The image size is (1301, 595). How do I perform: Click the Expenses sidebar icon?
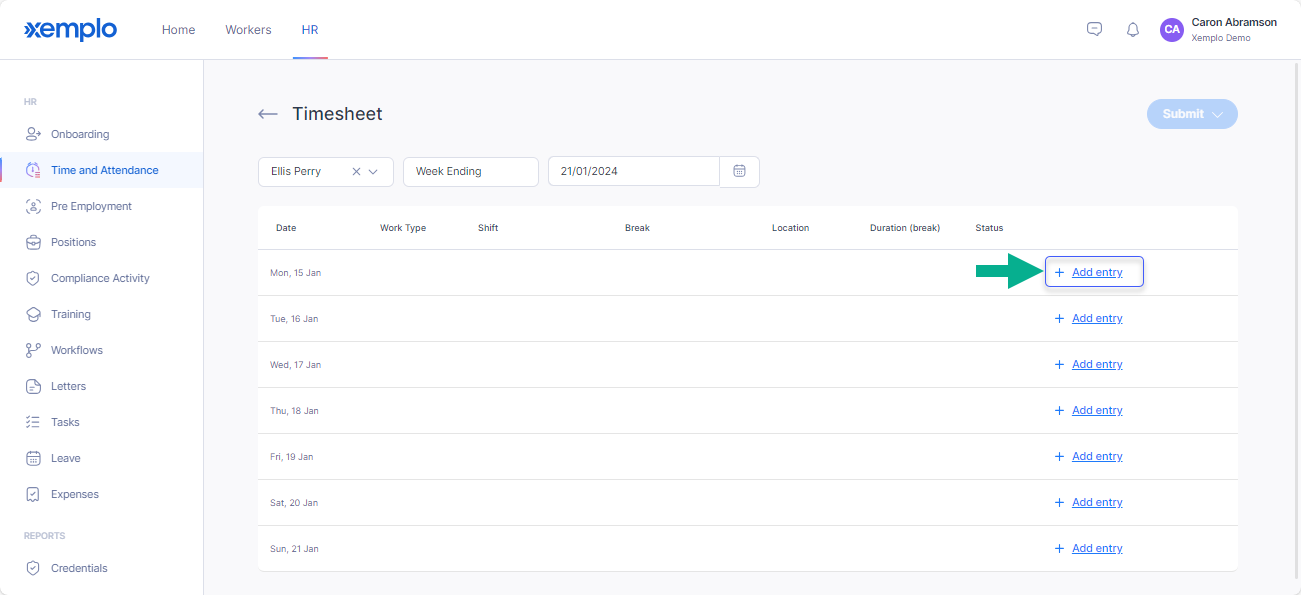[x=33, y=494]
